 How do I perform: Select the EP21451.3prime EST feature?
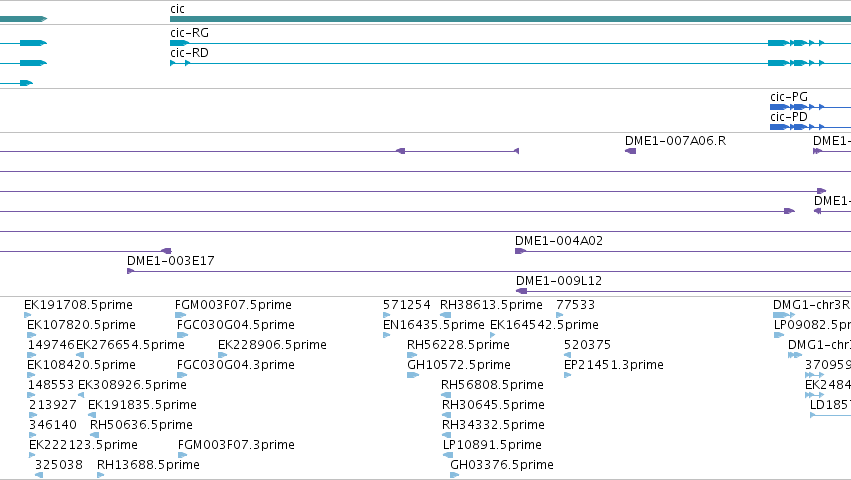[x=568, y=375]
